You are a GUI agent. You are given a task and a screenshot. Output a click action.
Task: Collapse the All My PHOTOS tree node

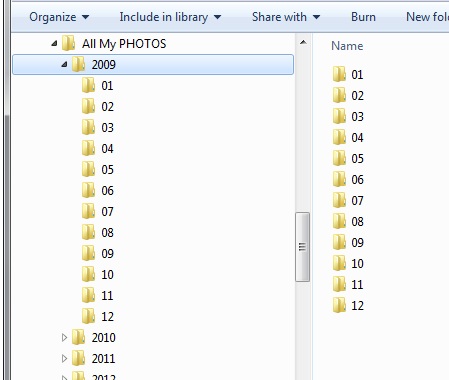pyautogui.click(x=54, y=43)
